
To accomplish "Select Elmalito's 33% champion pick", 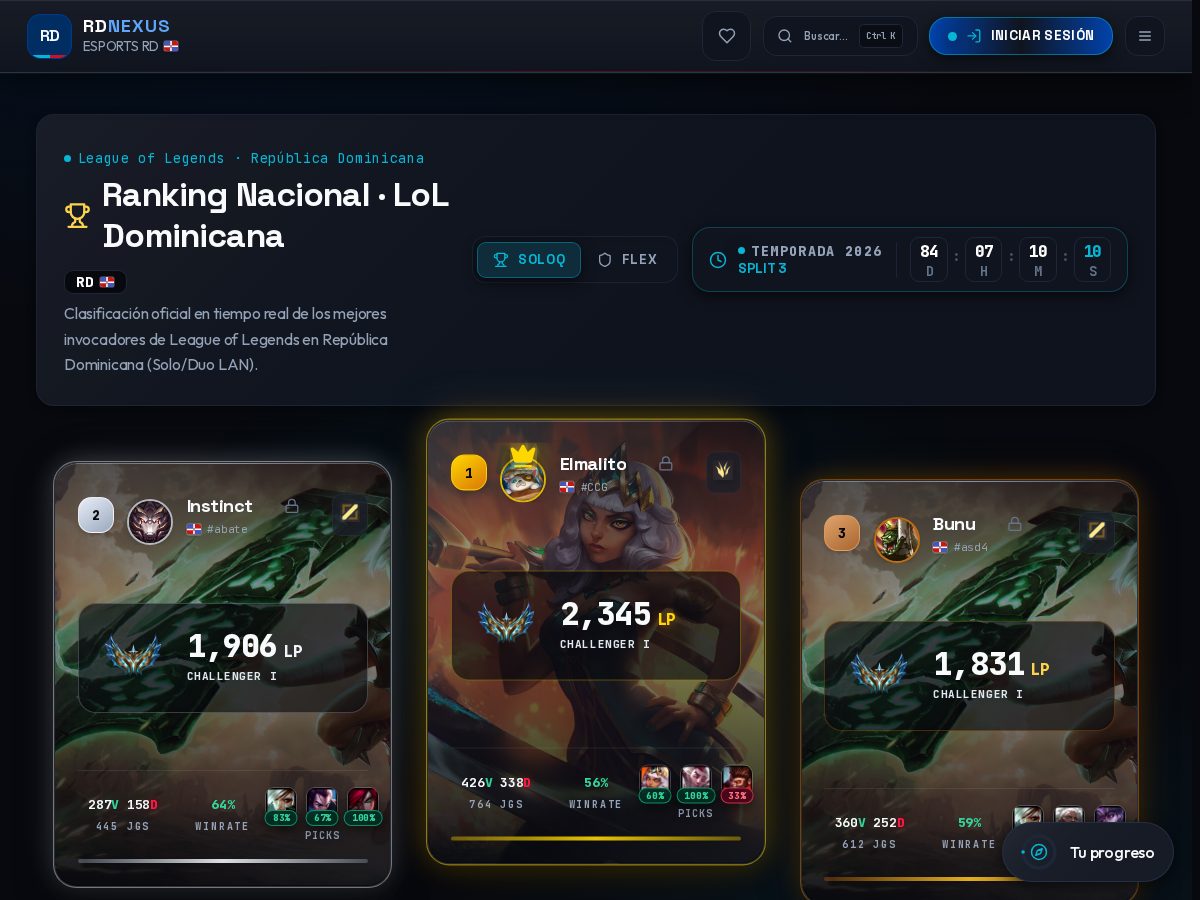I will pos(737,785).
